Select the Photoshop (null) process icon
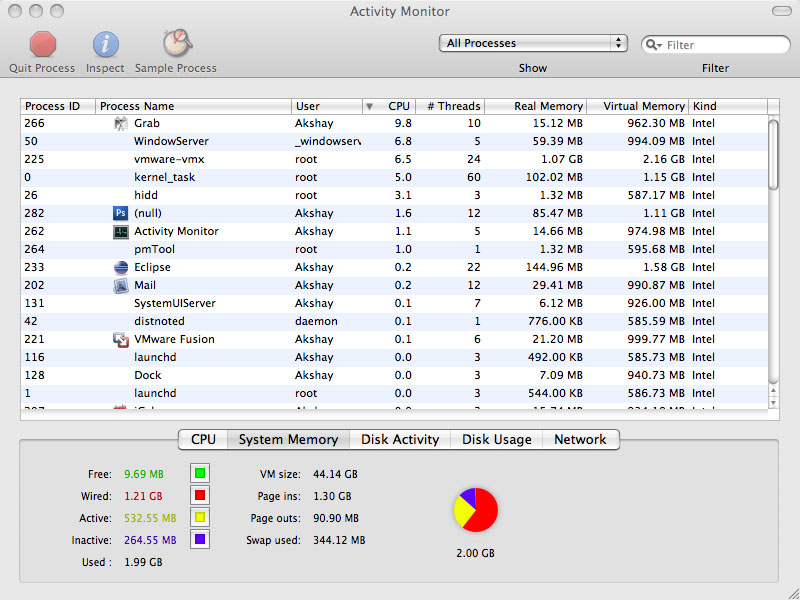 (x=120, y=213)
